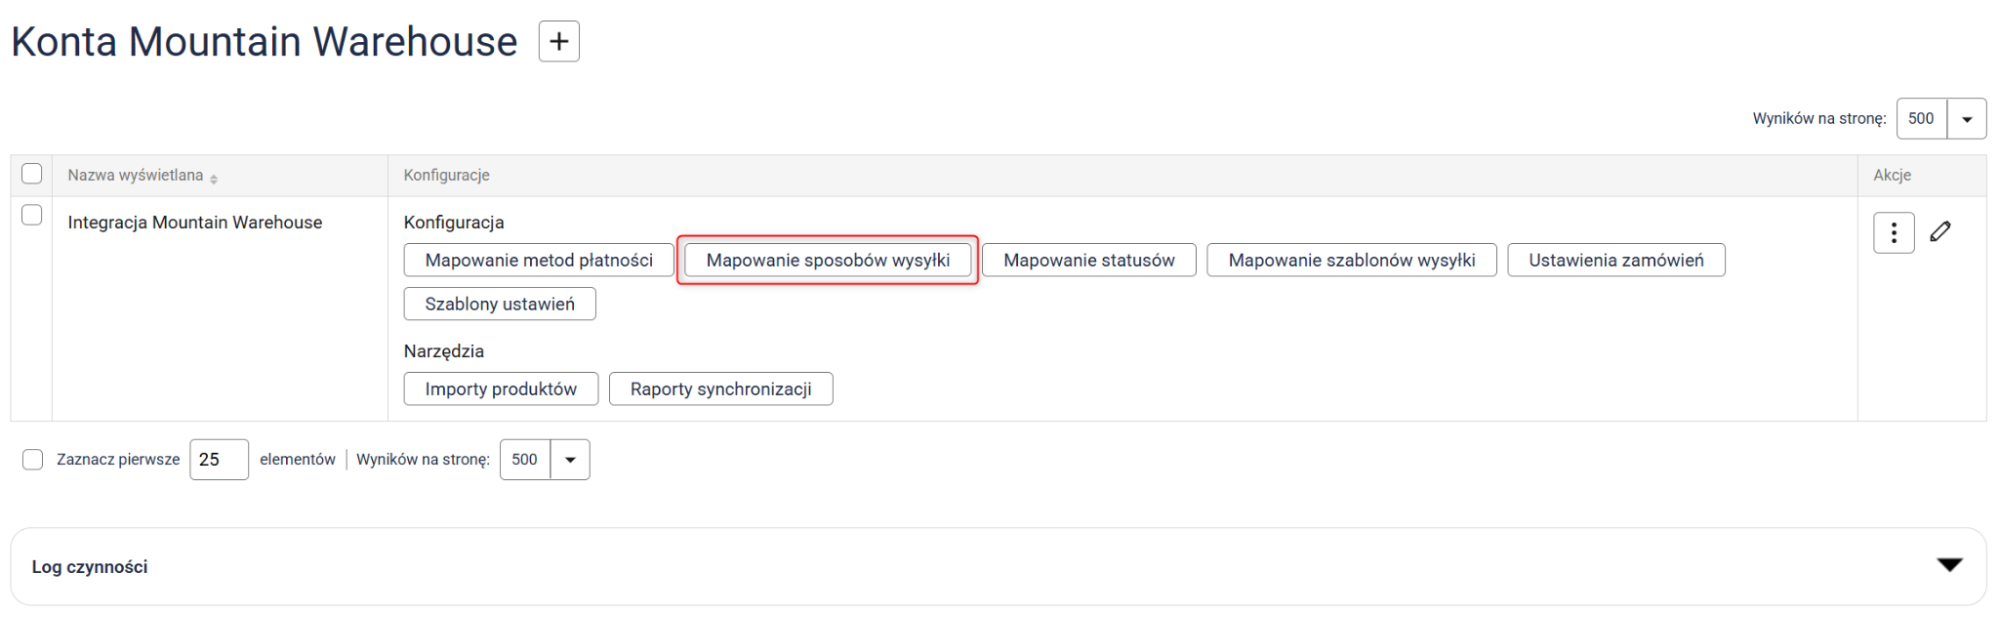Expand the Log czynności panel arrow
Image resolution: width=1999 pixels, height=617 pixels.
tap(1949, 565)
